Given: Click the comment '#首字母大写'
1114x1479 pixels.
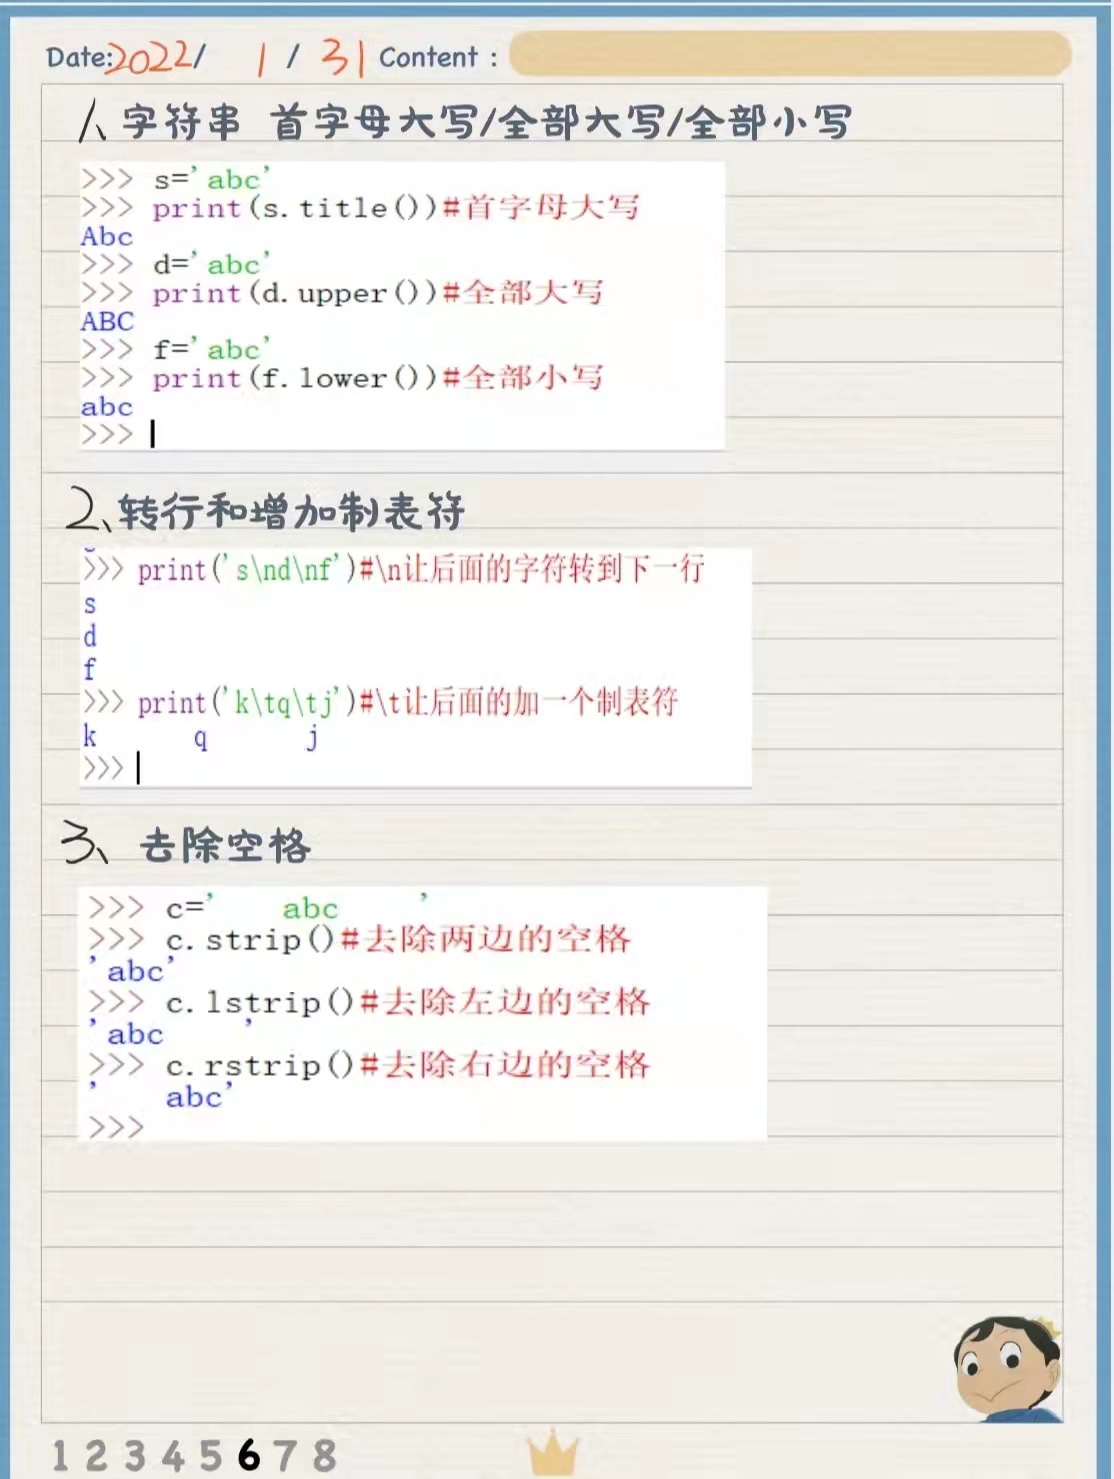Looking at the screenshot, I should pos(540,208).
